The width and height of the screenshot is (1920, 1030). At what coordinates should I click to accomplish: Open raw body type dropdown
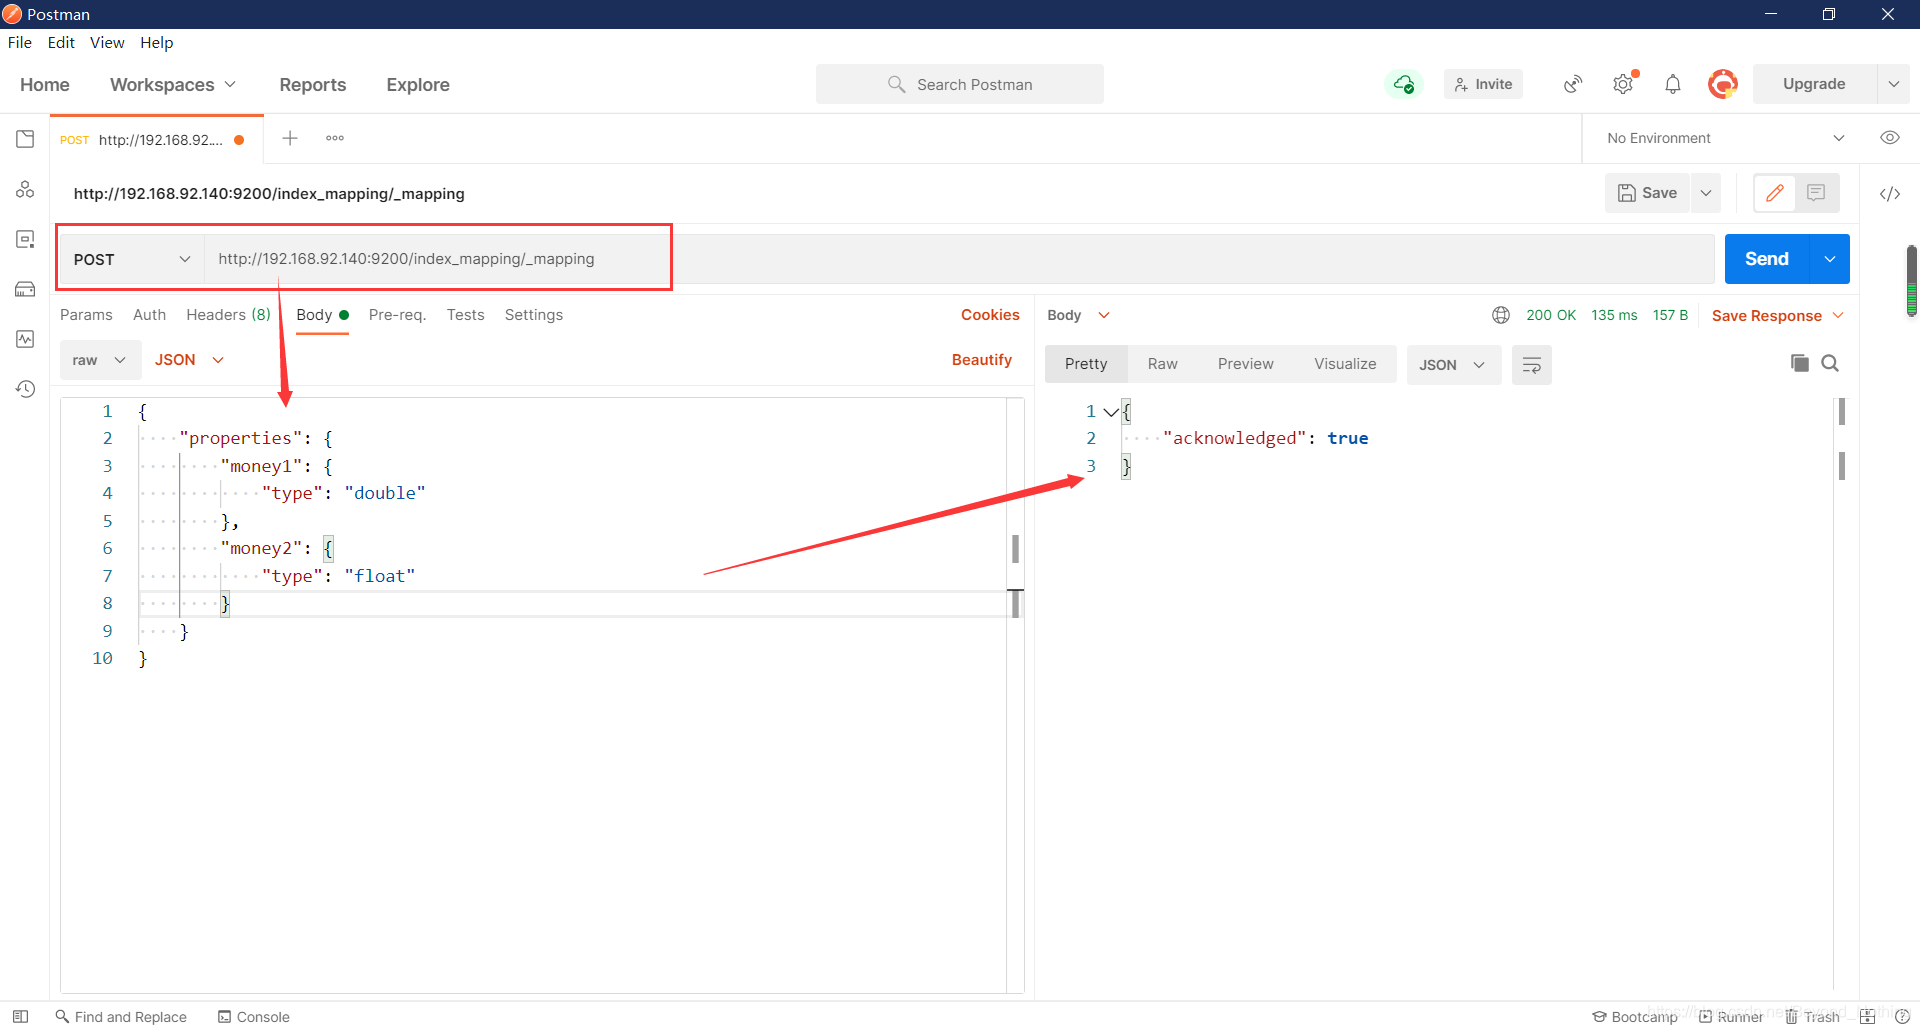tap(100, 360)
